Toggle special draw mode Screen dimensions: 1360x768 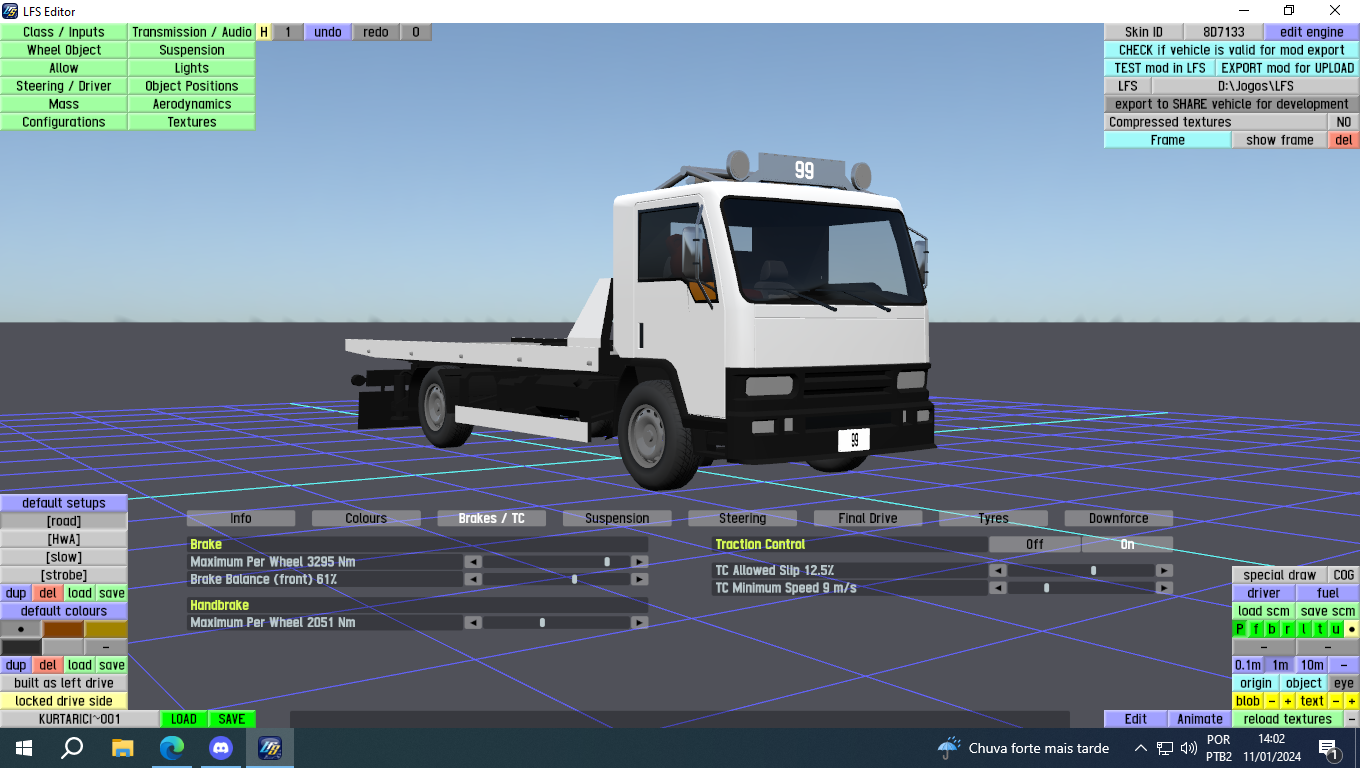coord(1280,575)
